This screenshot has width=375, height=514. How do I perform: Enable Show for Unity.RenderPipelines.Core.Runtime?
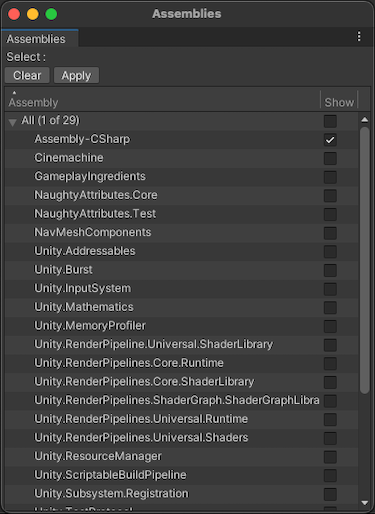point(330,364)
